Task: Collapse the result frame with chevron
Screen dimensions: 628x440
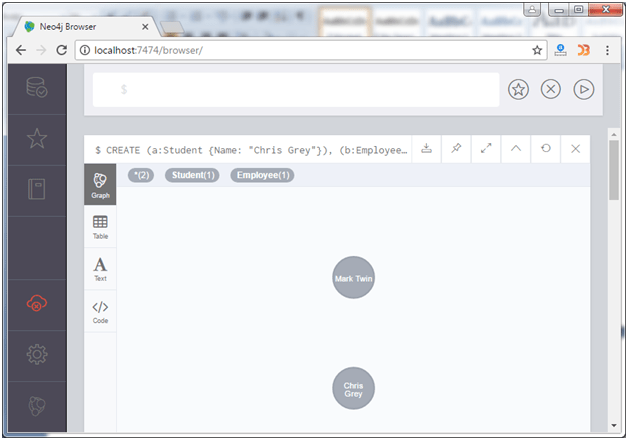Action: click(x=516, y=149)
